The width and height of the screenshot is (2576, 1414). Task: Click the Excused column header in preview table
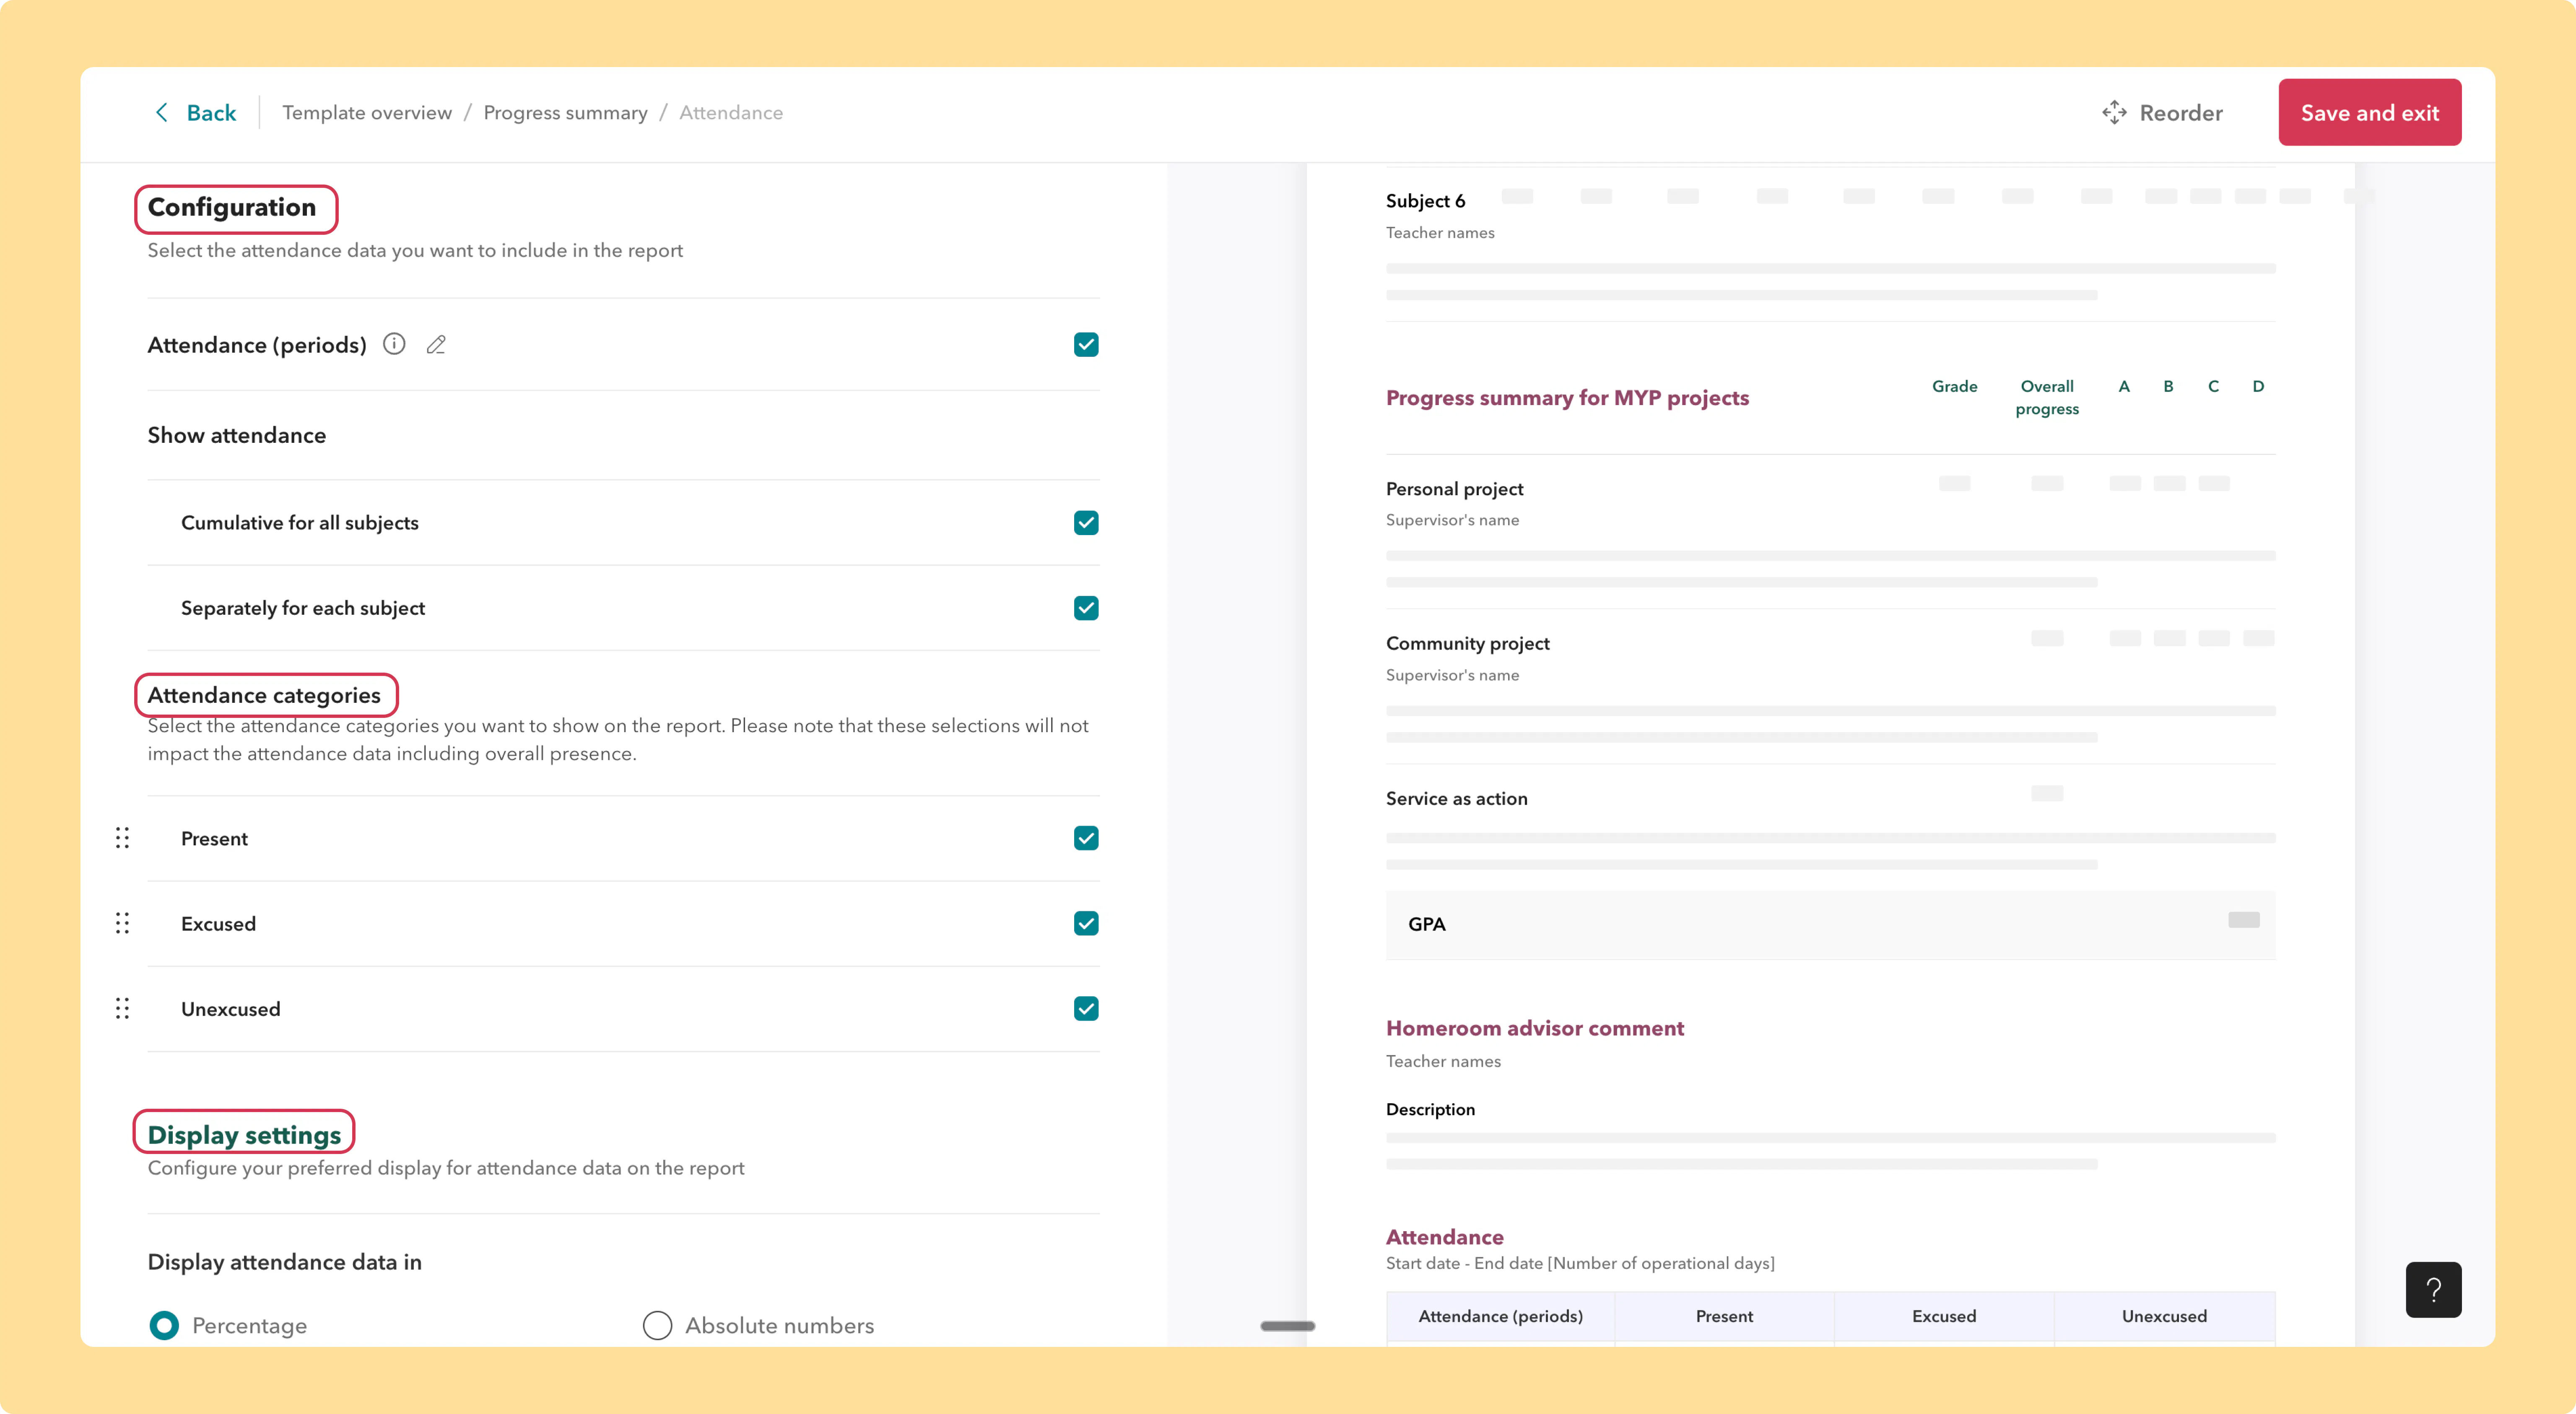(1944, 1316)
